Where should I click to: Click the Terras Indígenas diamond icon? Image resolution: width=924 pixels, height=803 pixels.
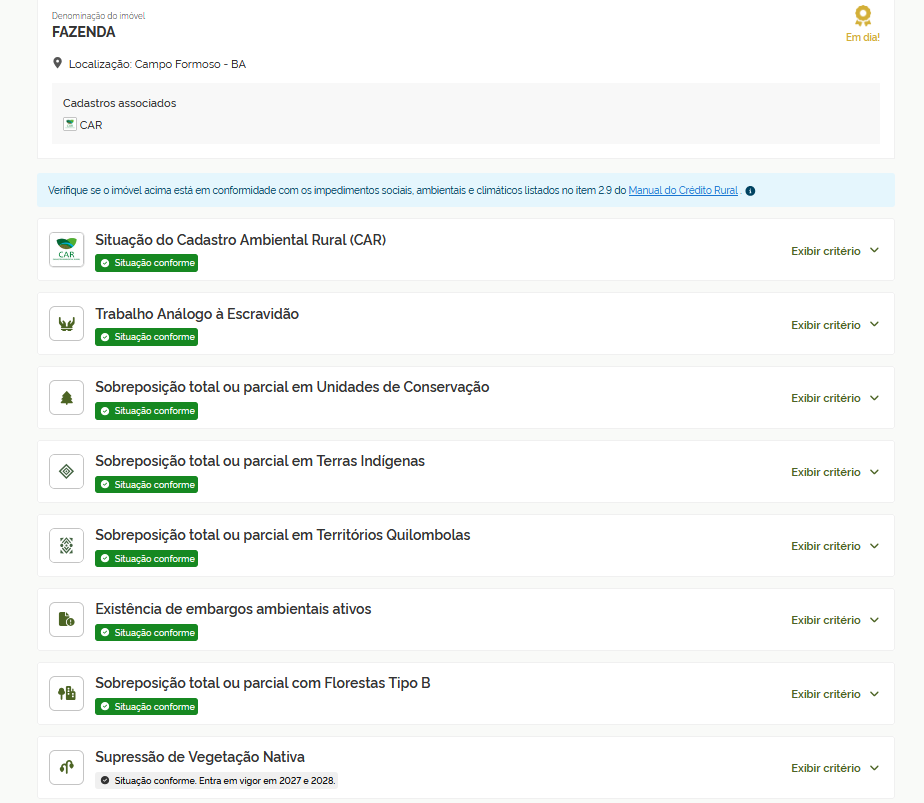pyautogui.click(x=67, y=471)
